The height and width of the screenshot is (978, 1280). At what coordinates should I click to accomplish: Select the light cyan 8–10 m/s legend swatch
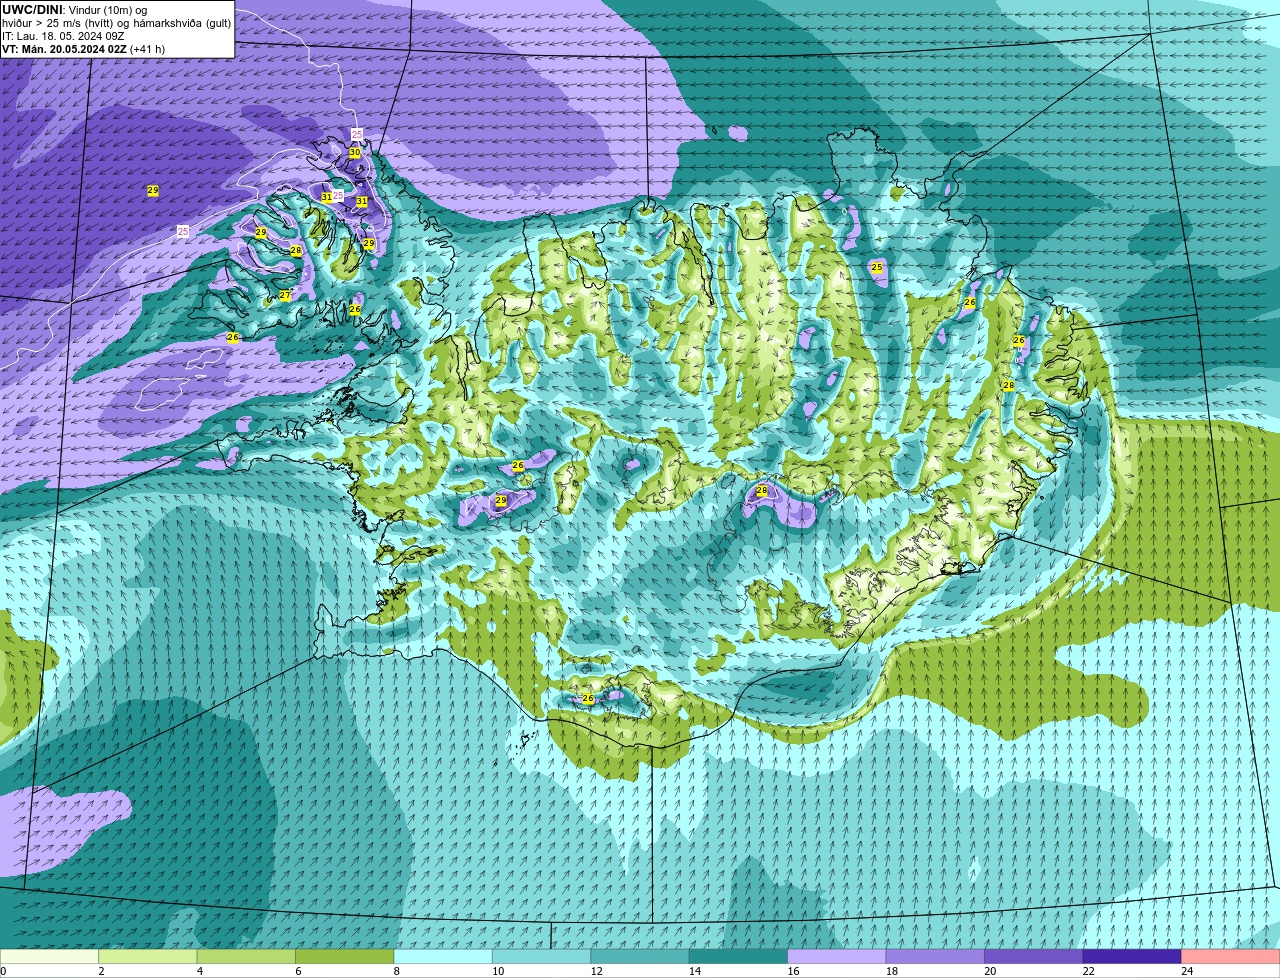pos(443,956)
